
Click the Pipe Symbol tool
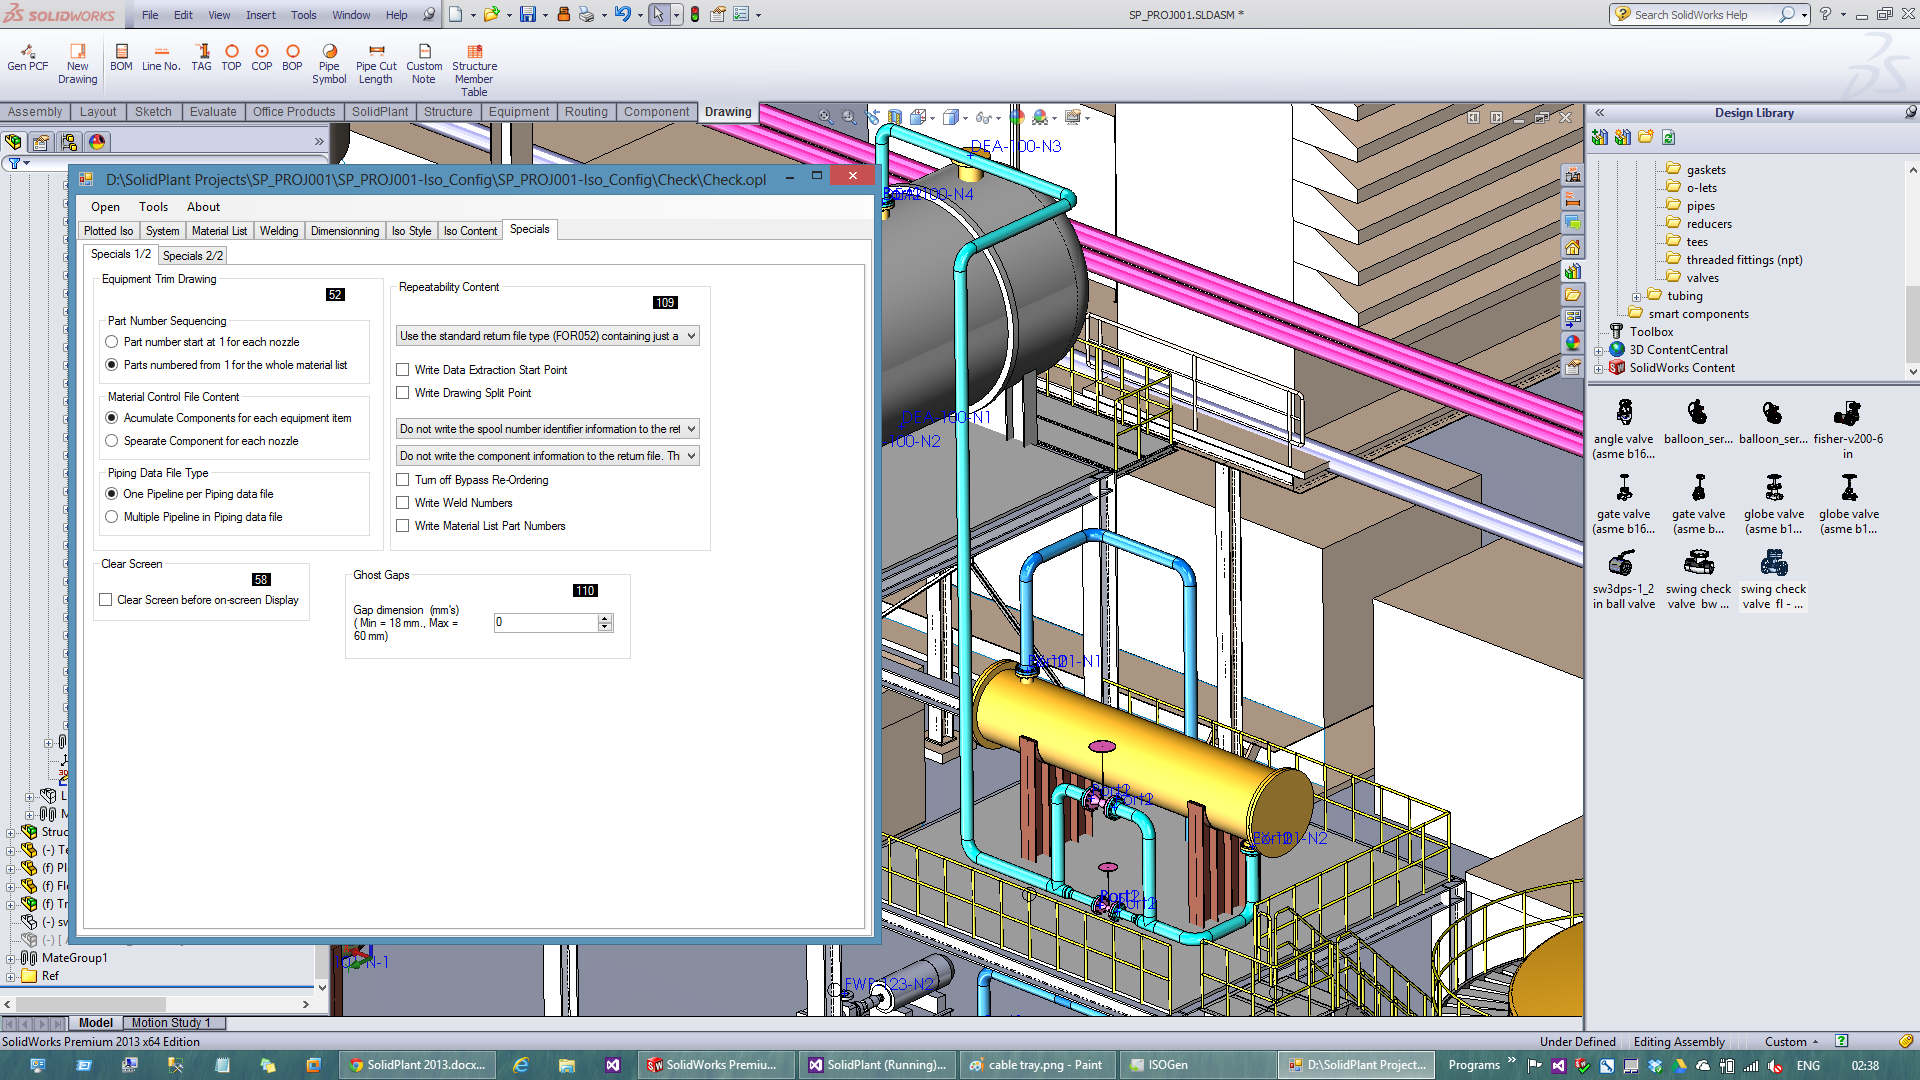[329, 57]
